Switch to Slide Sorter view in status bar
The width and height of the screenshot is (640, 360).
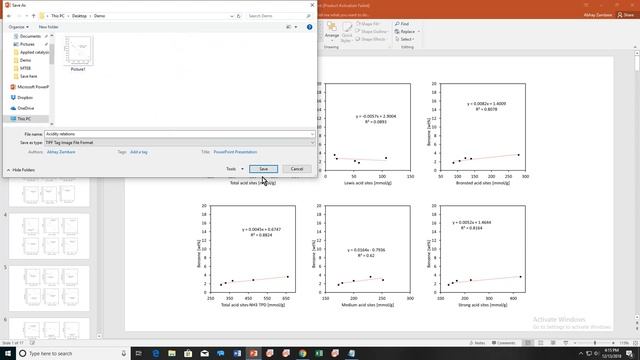tap(540, 343)
